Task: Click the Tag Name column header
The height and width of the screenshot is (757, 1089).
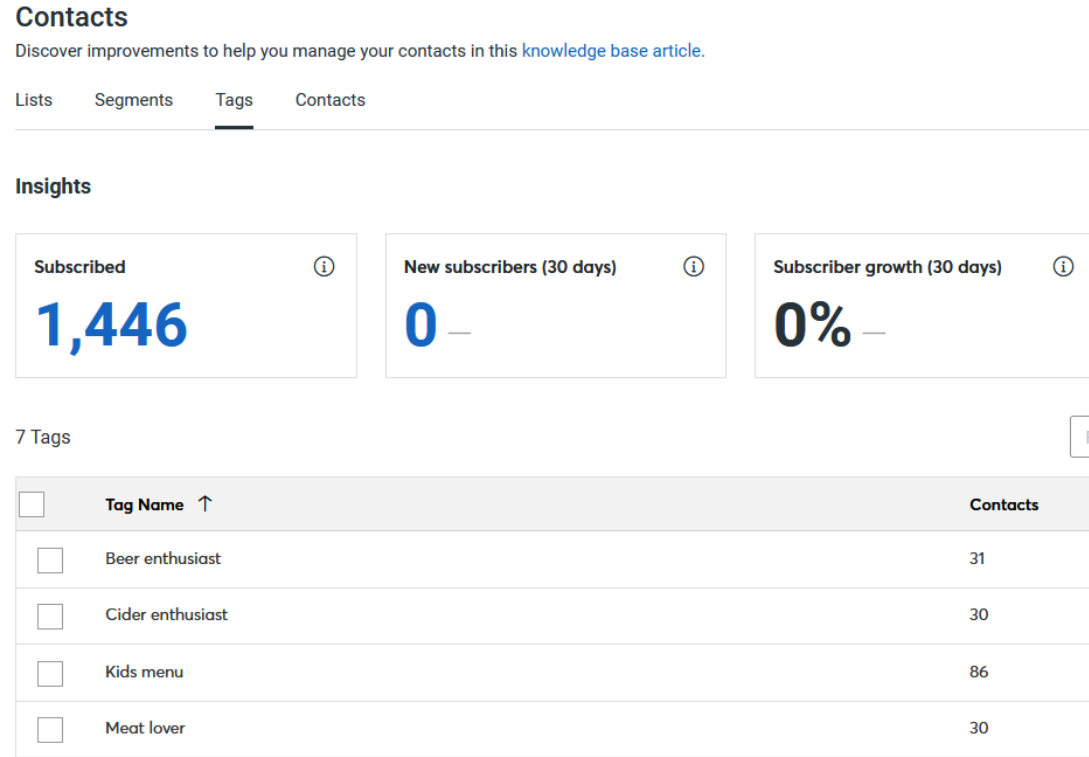Action: coord(145,504)
